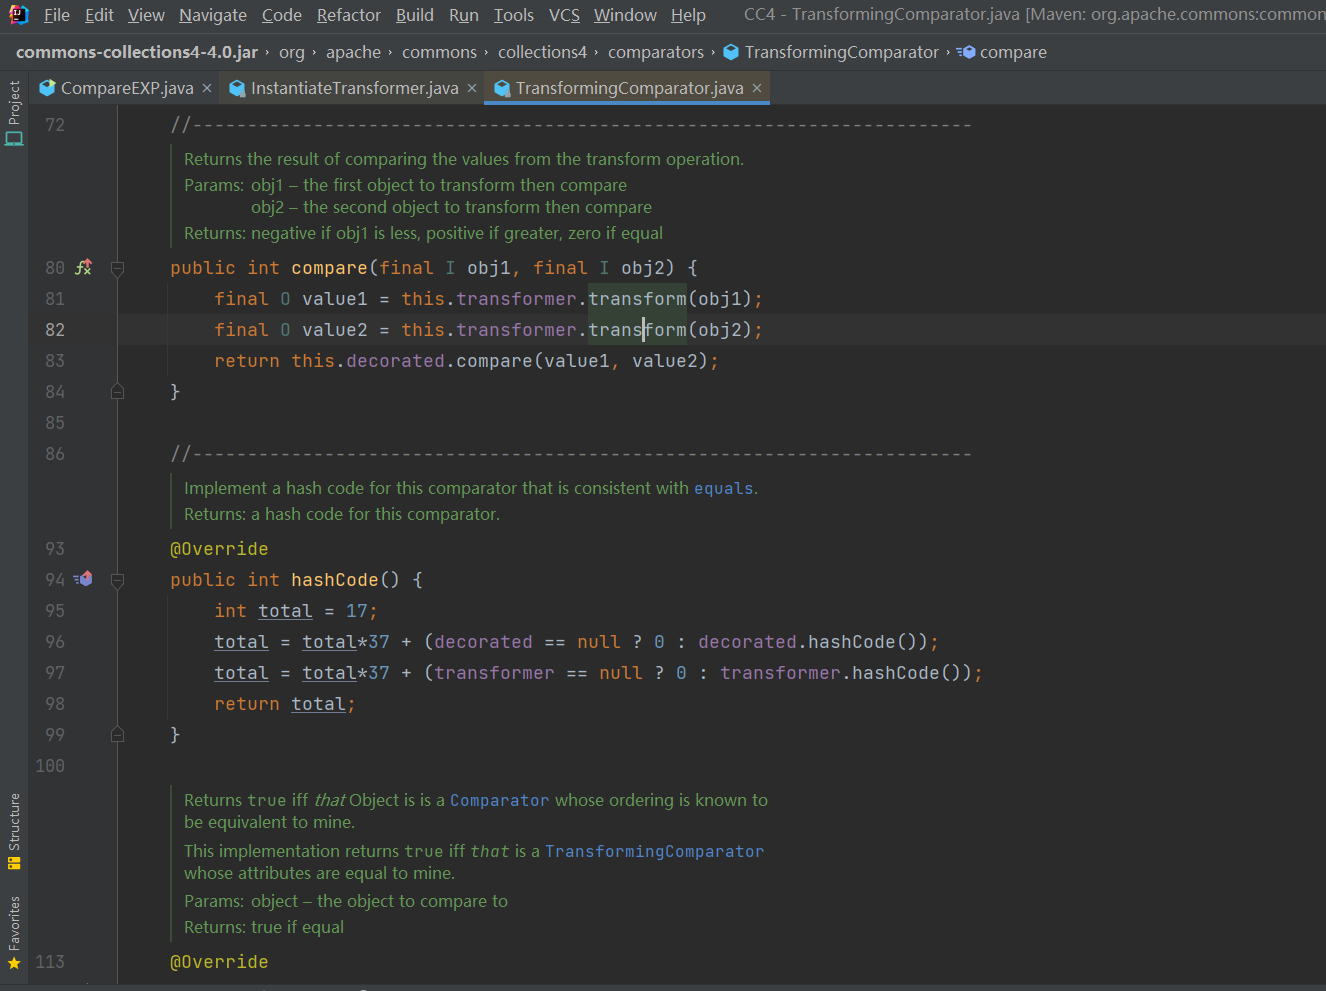The image size is (1326, 991).
Task: Open the Refactor menu
Action: click(348, 15)
